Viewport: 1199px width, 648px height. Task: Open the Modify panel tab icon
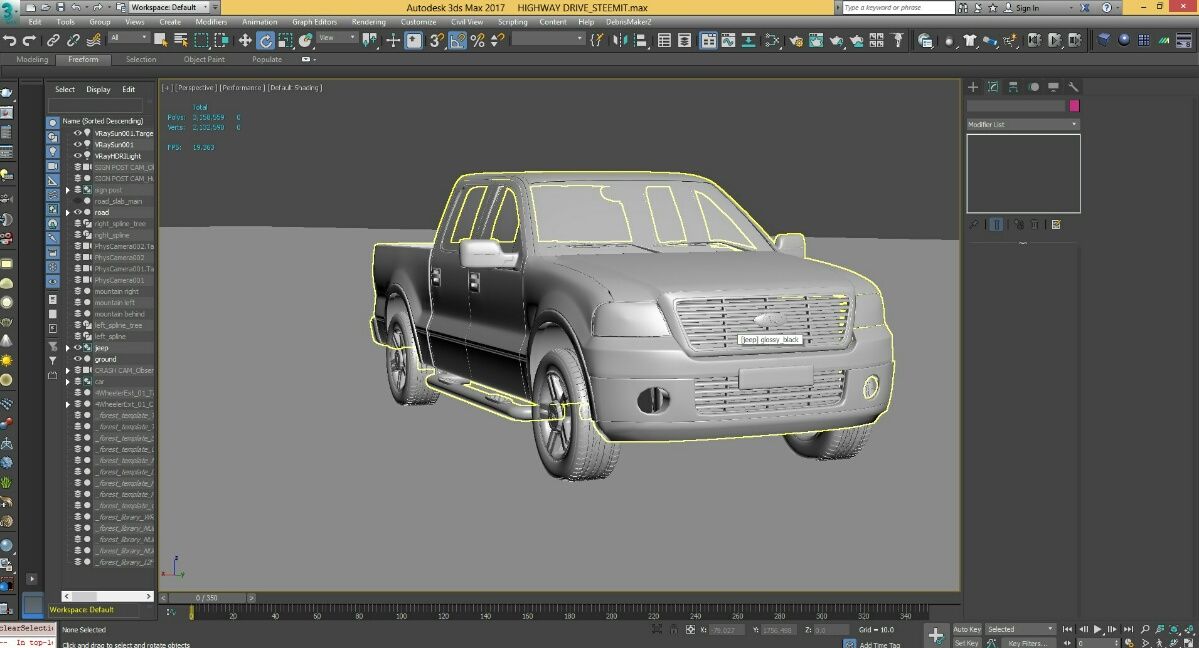point(993,87)
